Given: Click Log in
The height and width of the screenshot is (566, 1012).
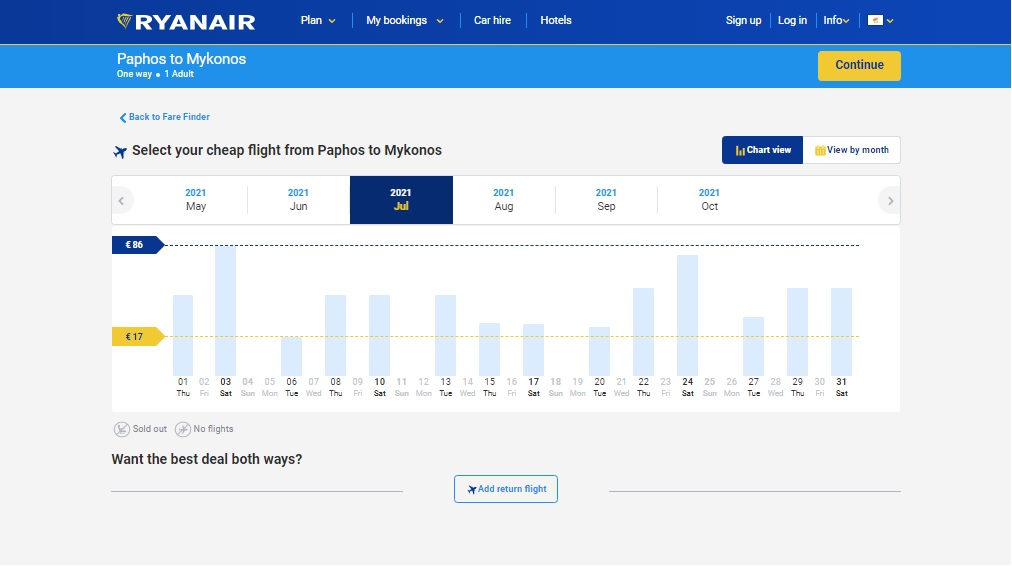Looking at the screenshot, I should pyautogui.click(x=792, y=21).
